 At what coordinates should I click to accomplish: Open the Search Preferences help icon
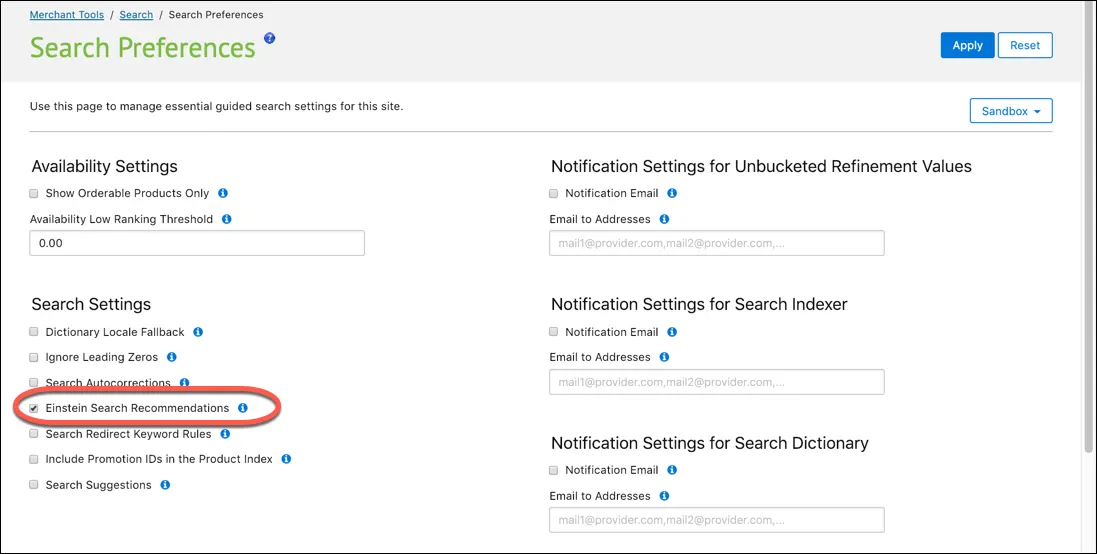(x=269, y=38)
